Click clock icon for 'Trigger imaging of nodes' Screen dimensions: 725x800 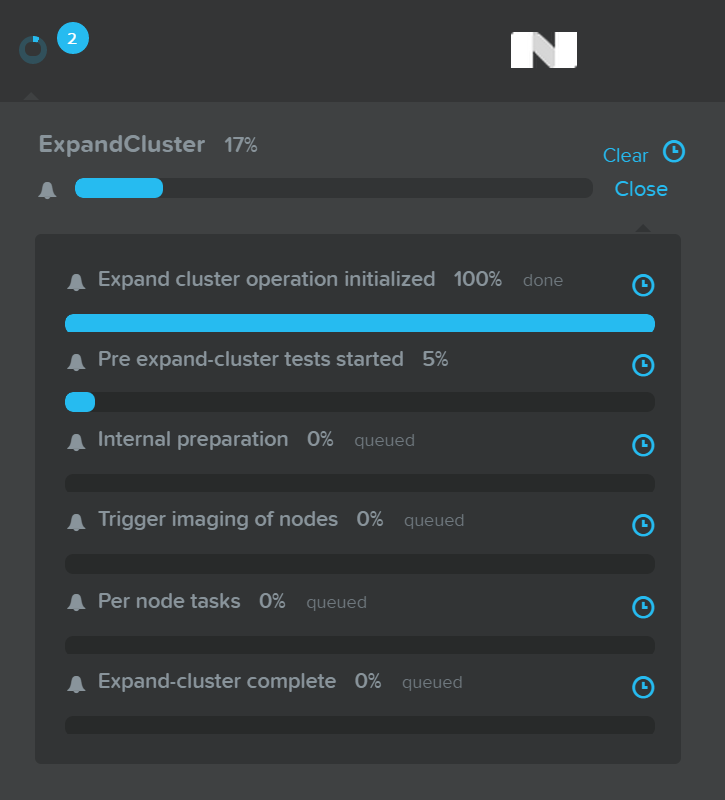643,525
